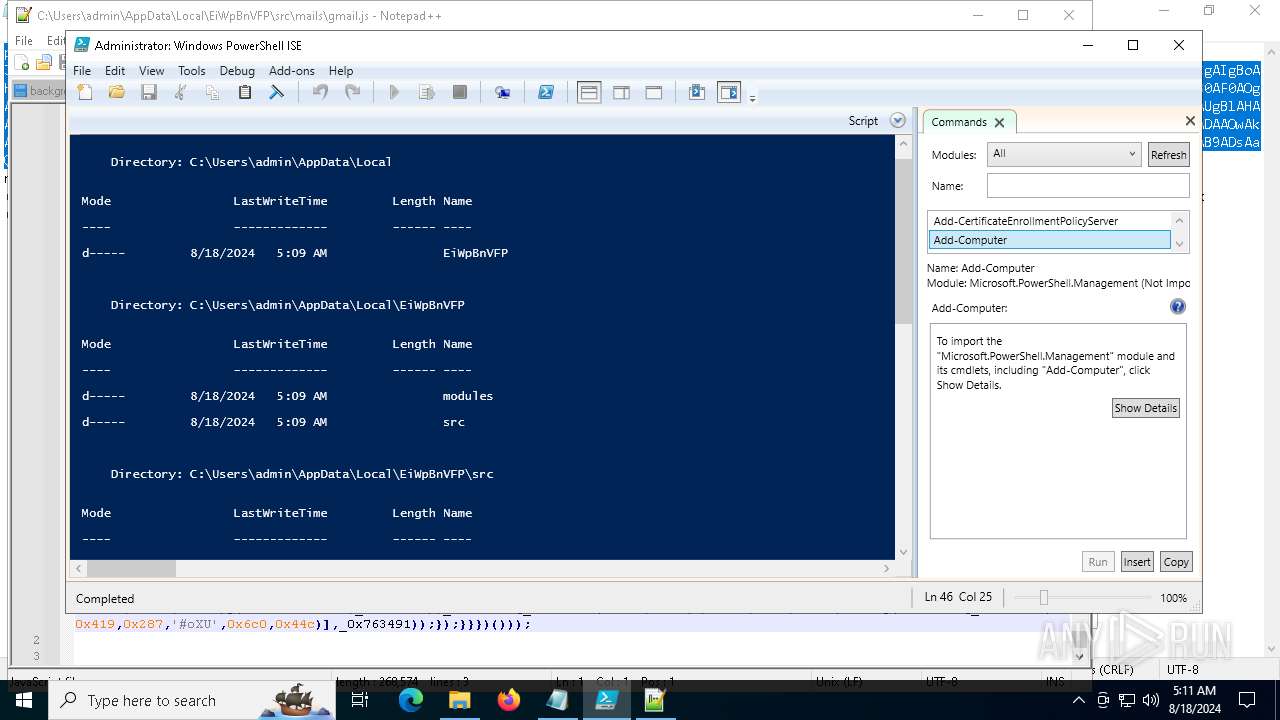Click the Run Selection icon
1280x720 pixels.
tap(427, 93)
